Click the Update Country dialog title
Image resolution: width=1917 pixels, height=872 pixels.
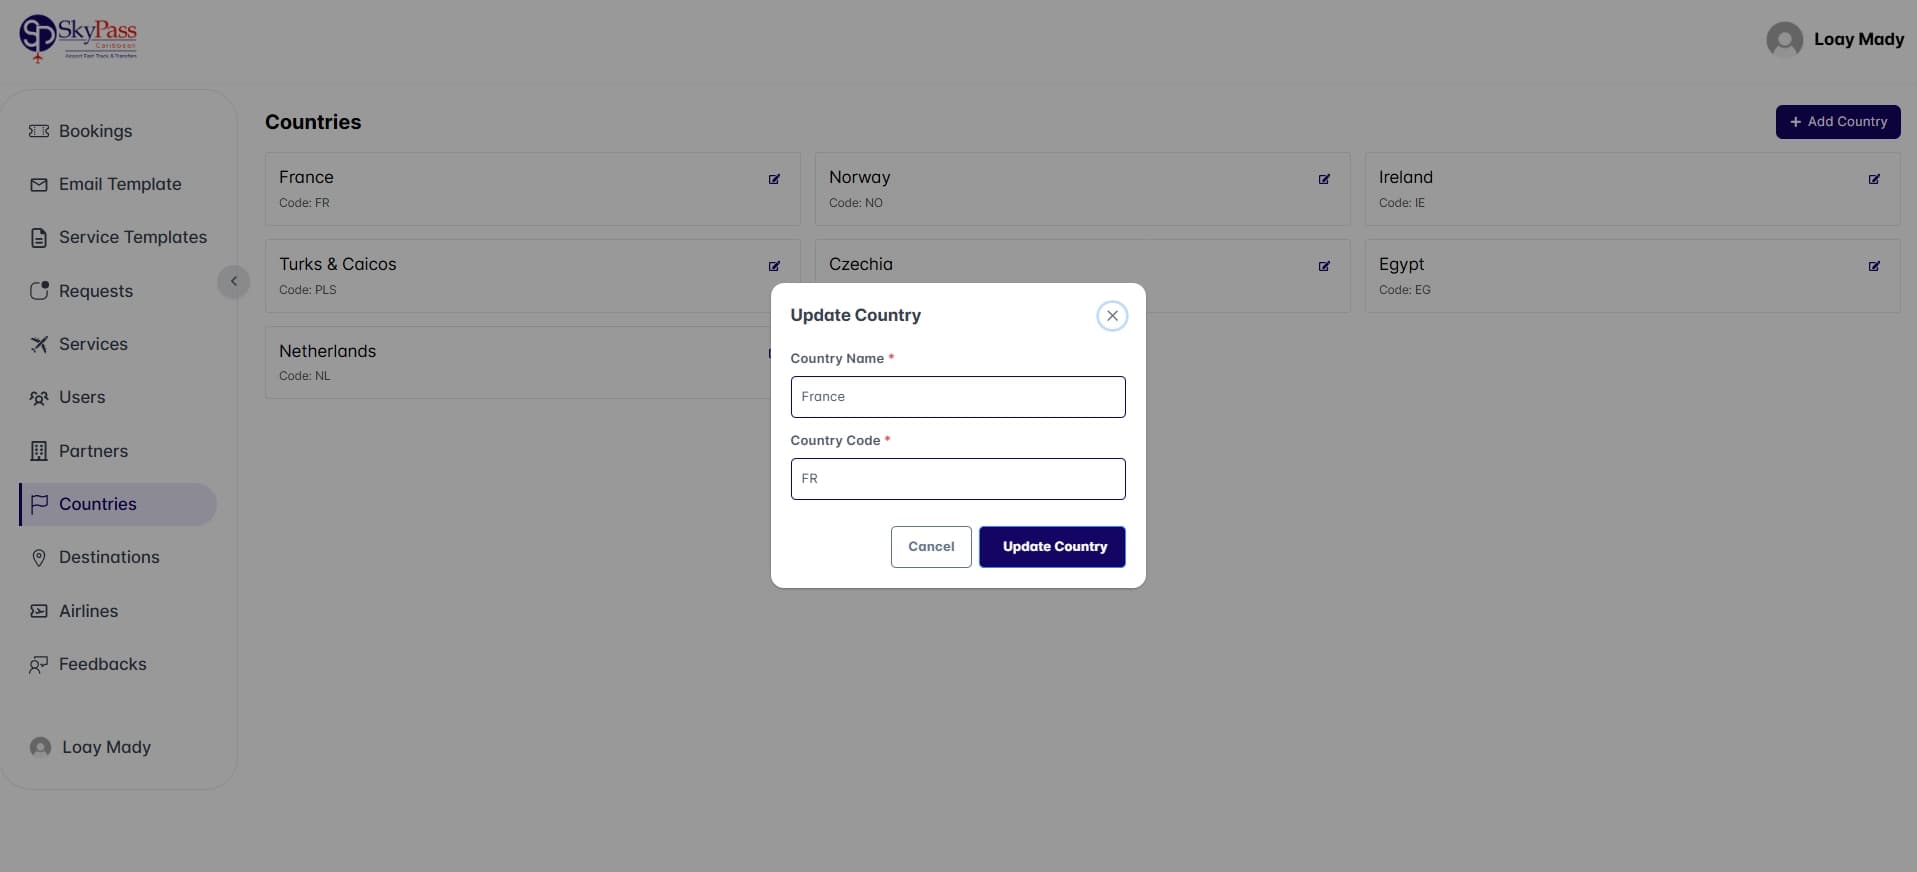pyautogui.click(x=855, y=315)
